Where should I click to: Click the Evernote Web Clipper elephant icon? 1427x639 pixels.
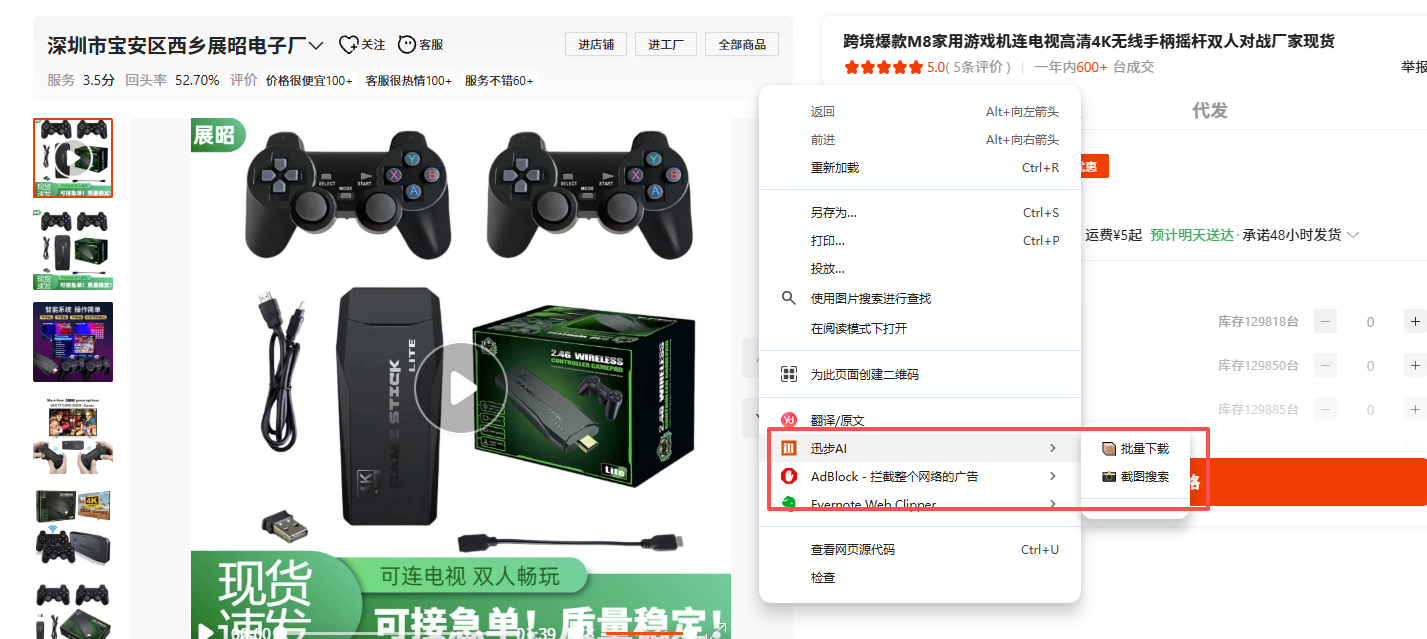pos(788,504)
